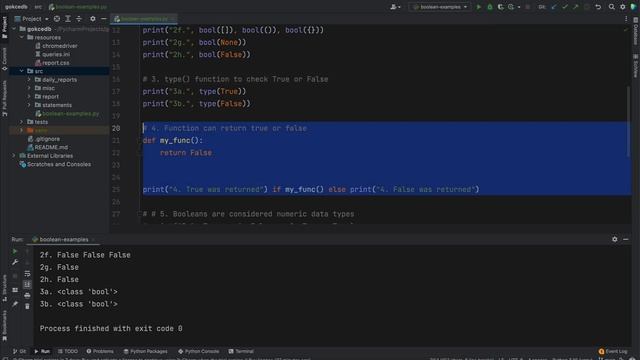Click the colorful JetBrains Toolbox icon in the top-right corner
640x360 pixels.
pos(633,7)
